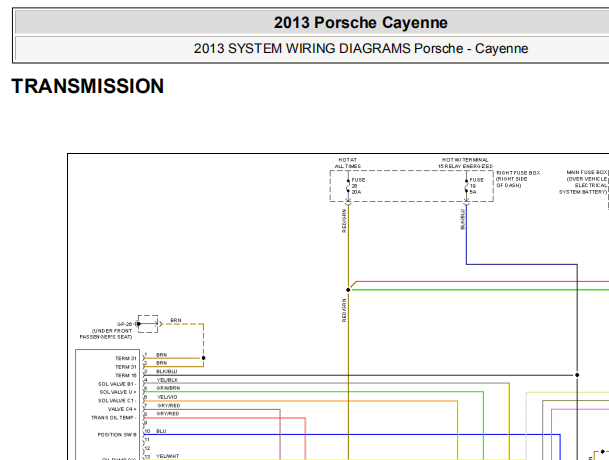Click the YEL/VIO wire label

tap(167, 397)
